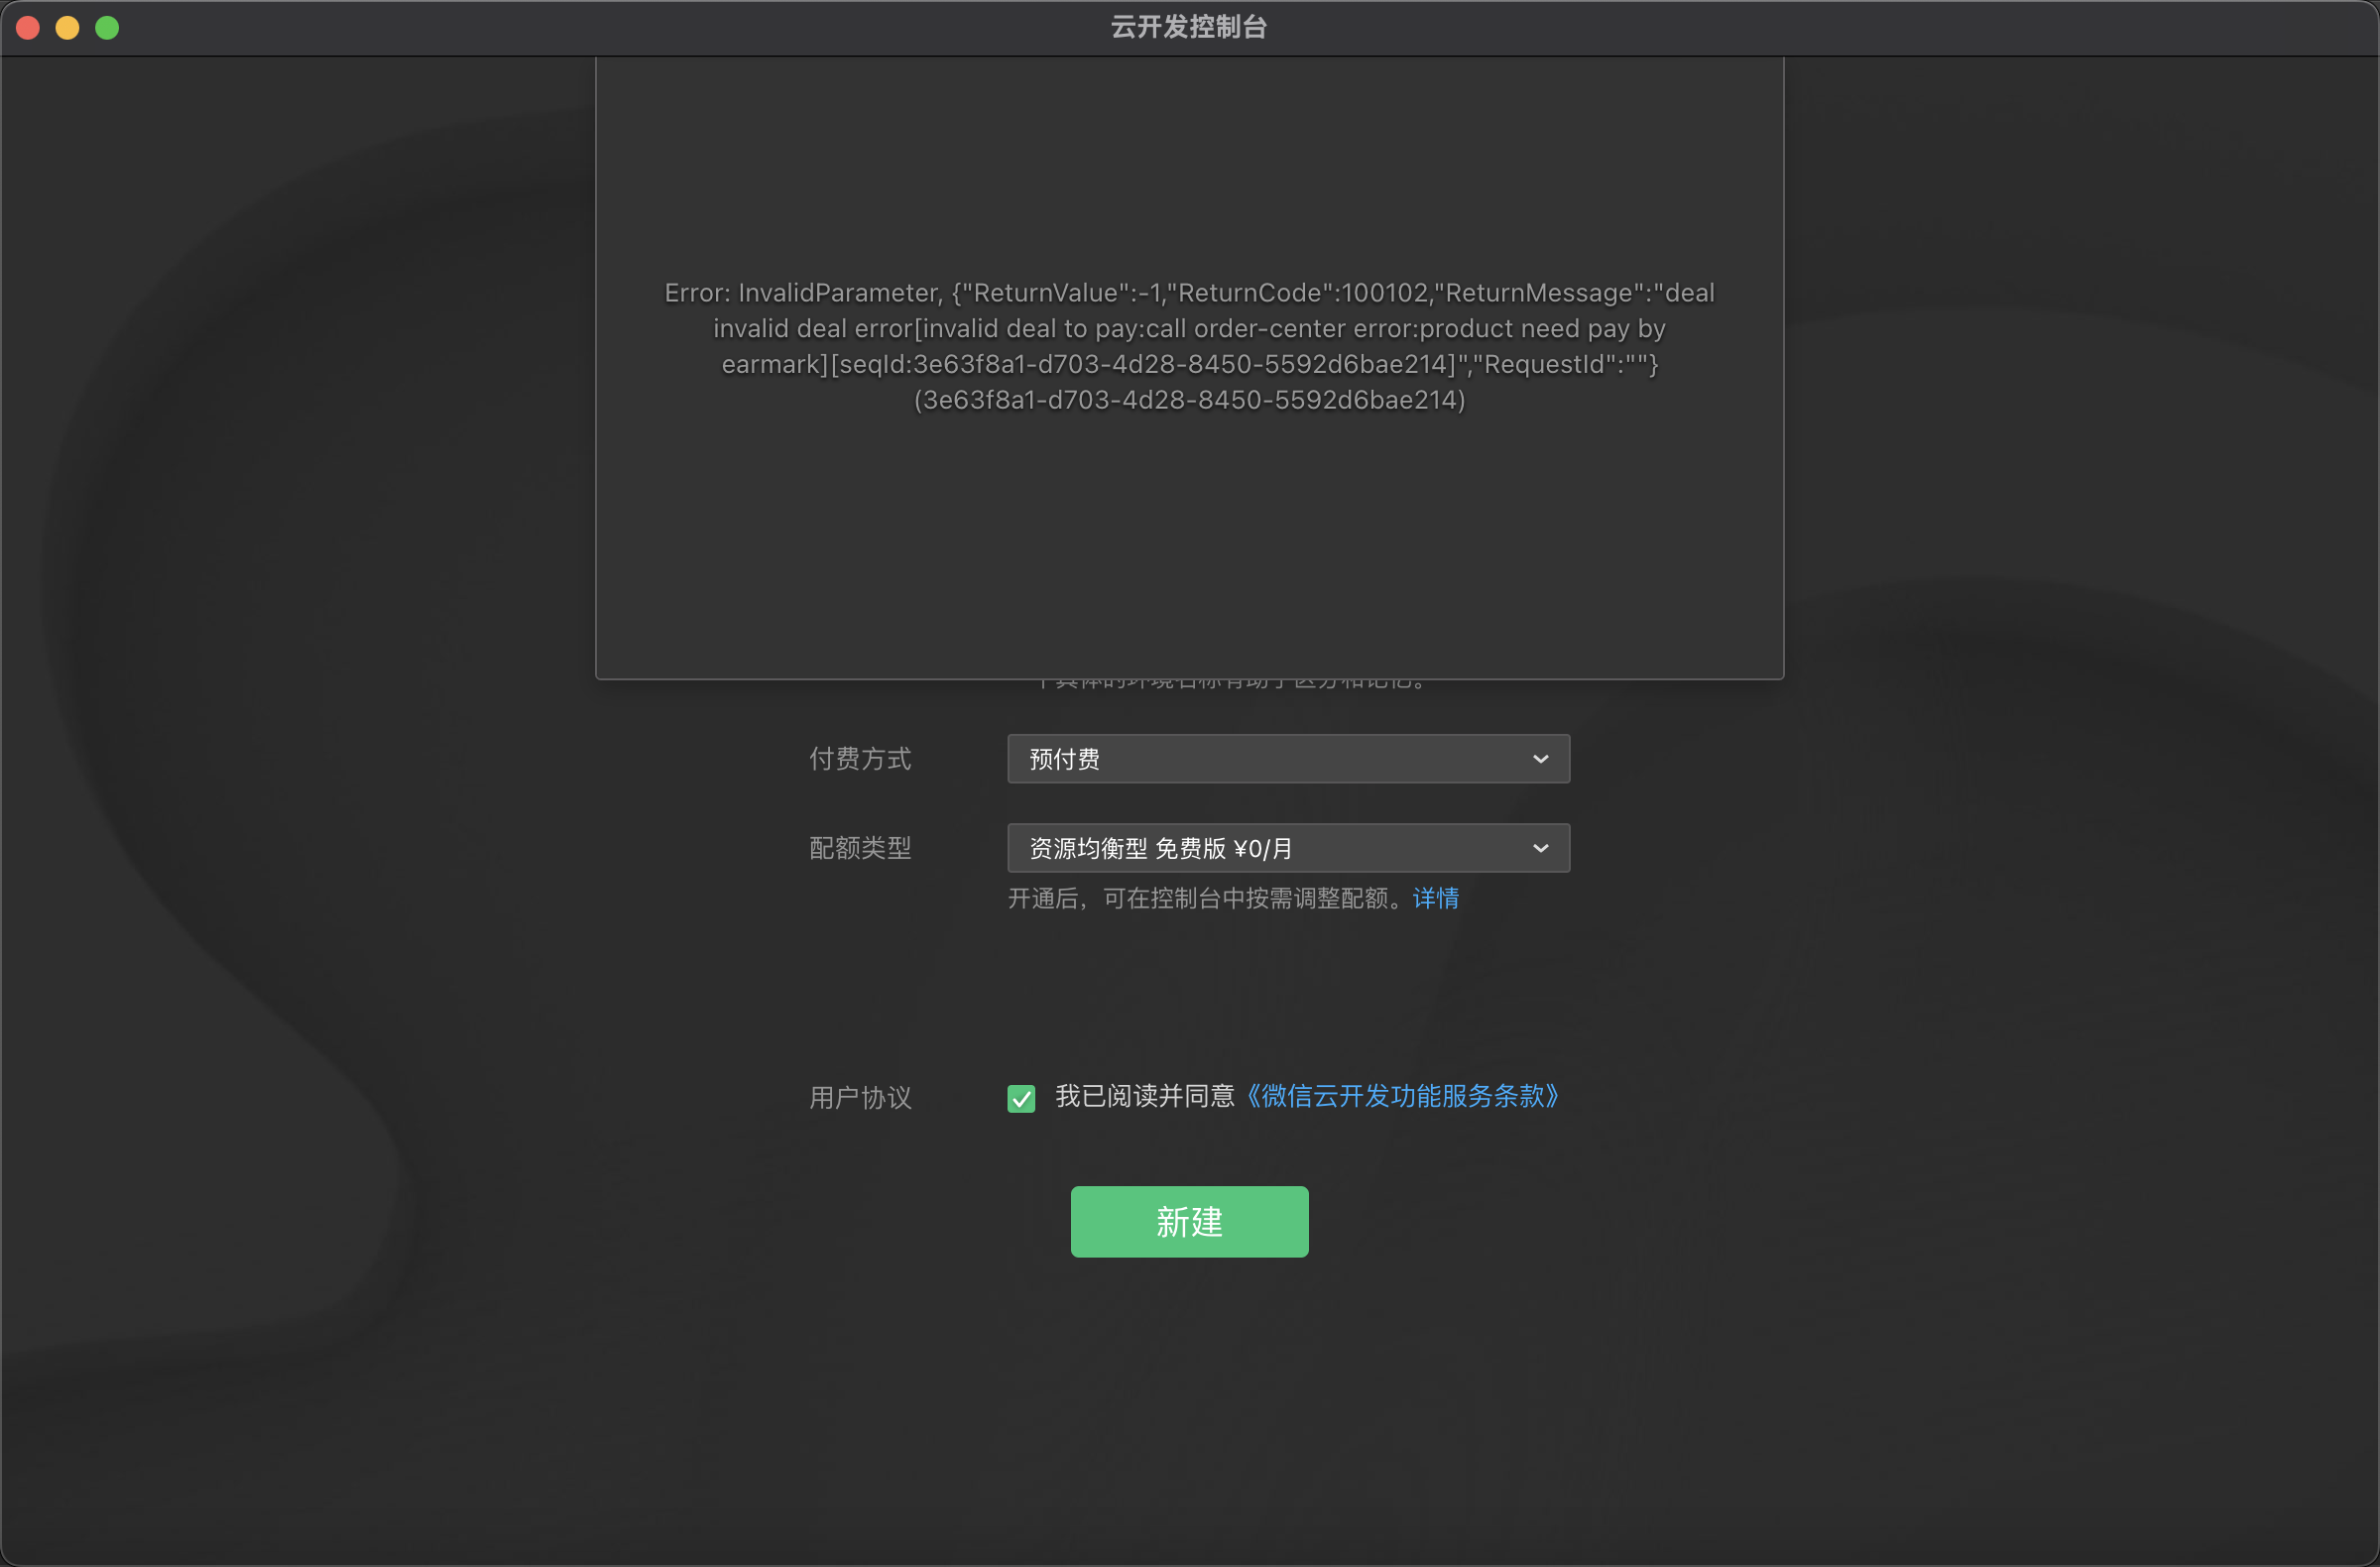Screen dimensions: 2380x1567
Task: Click the red close window button
Action: [28, 28]
